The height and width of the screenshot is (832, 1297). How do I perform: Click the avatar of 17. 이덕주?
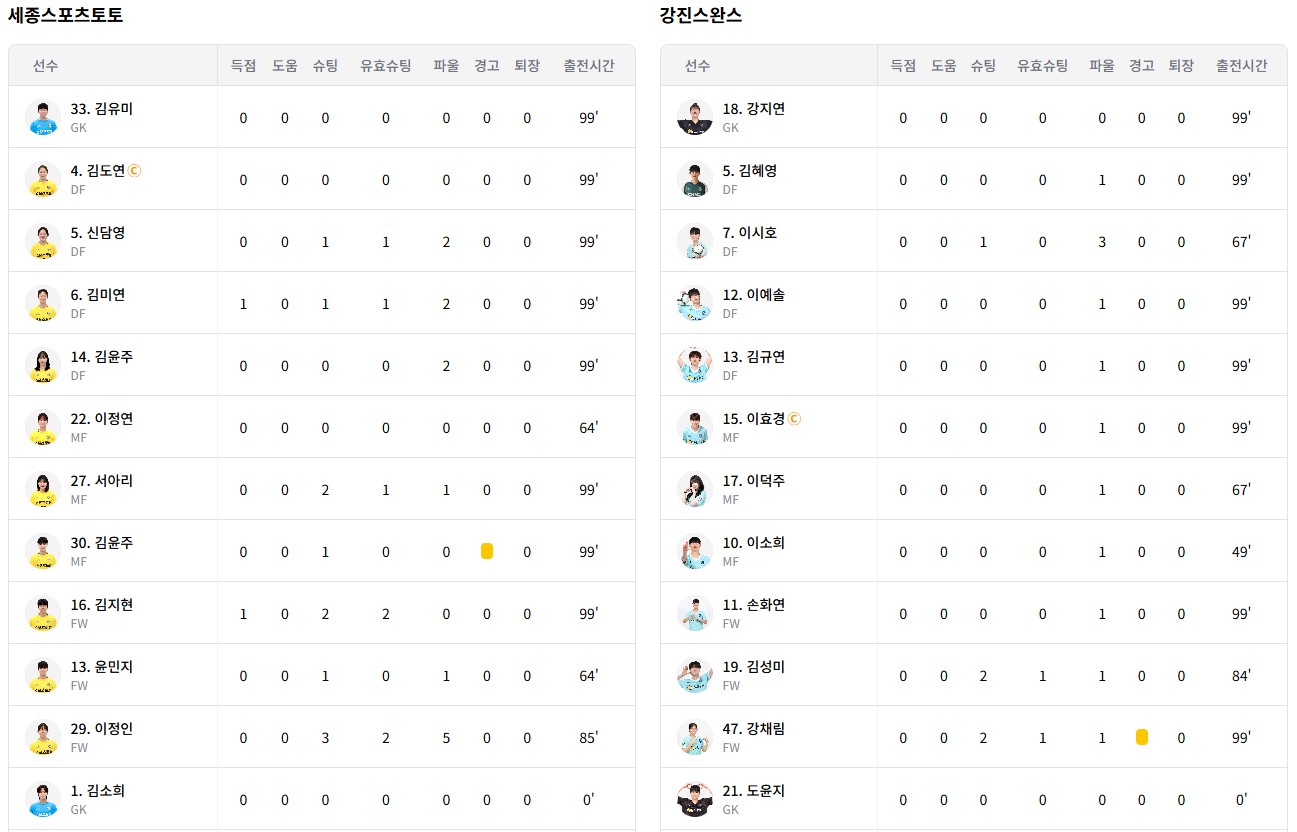coord(695,490)
